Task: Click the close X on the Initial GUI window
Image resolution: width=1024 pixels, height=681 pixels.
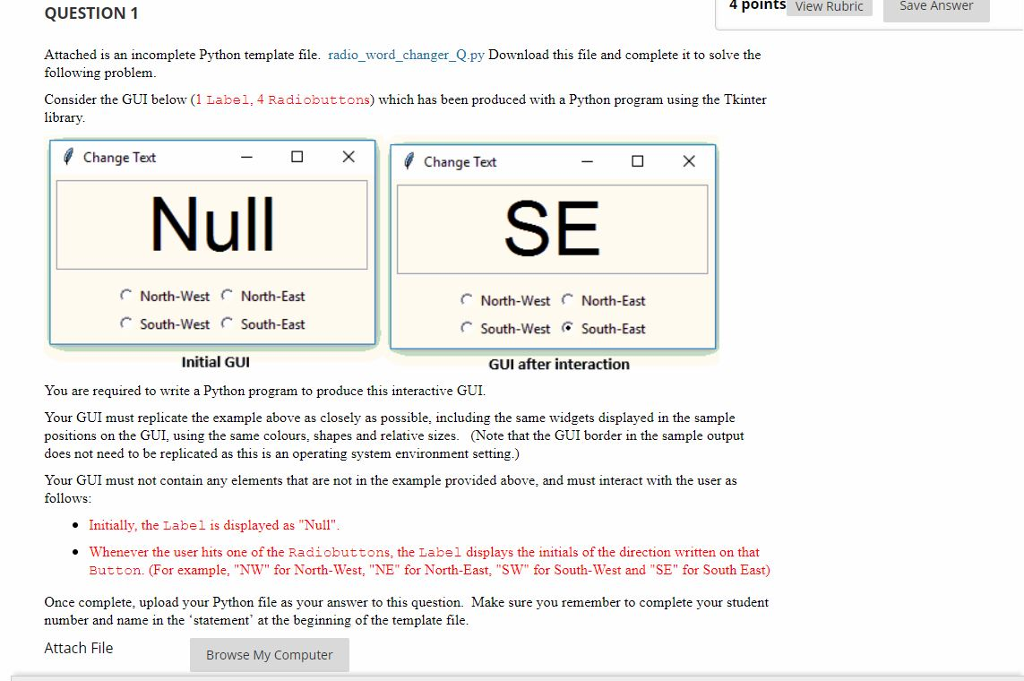Action: 348,157
